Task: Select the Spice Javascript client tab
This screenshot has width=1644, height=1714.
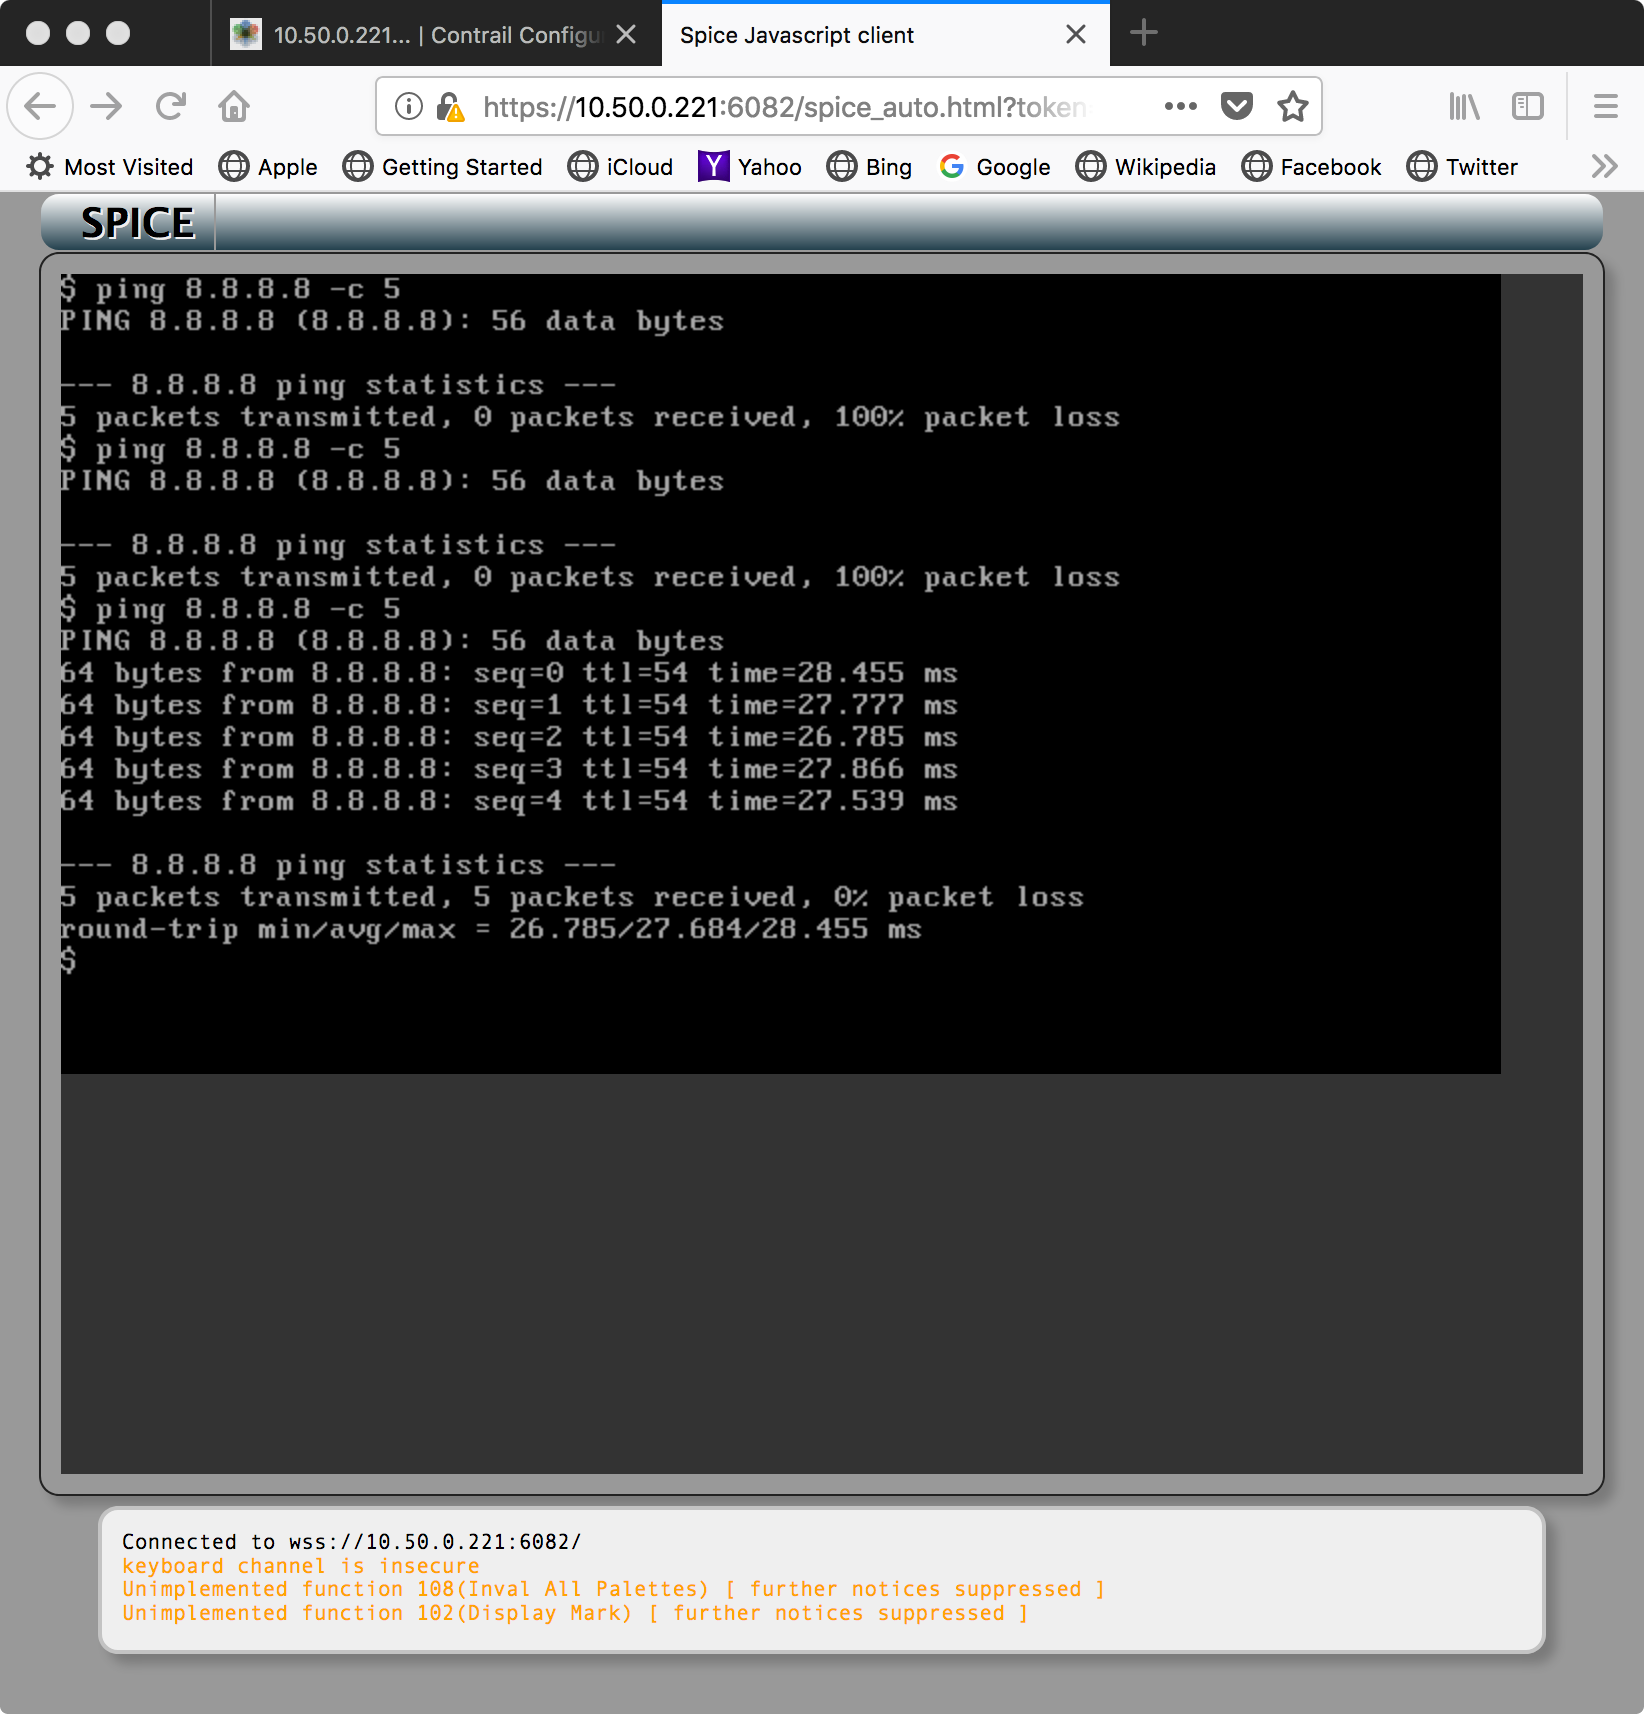Action: [x=860, y=35]
